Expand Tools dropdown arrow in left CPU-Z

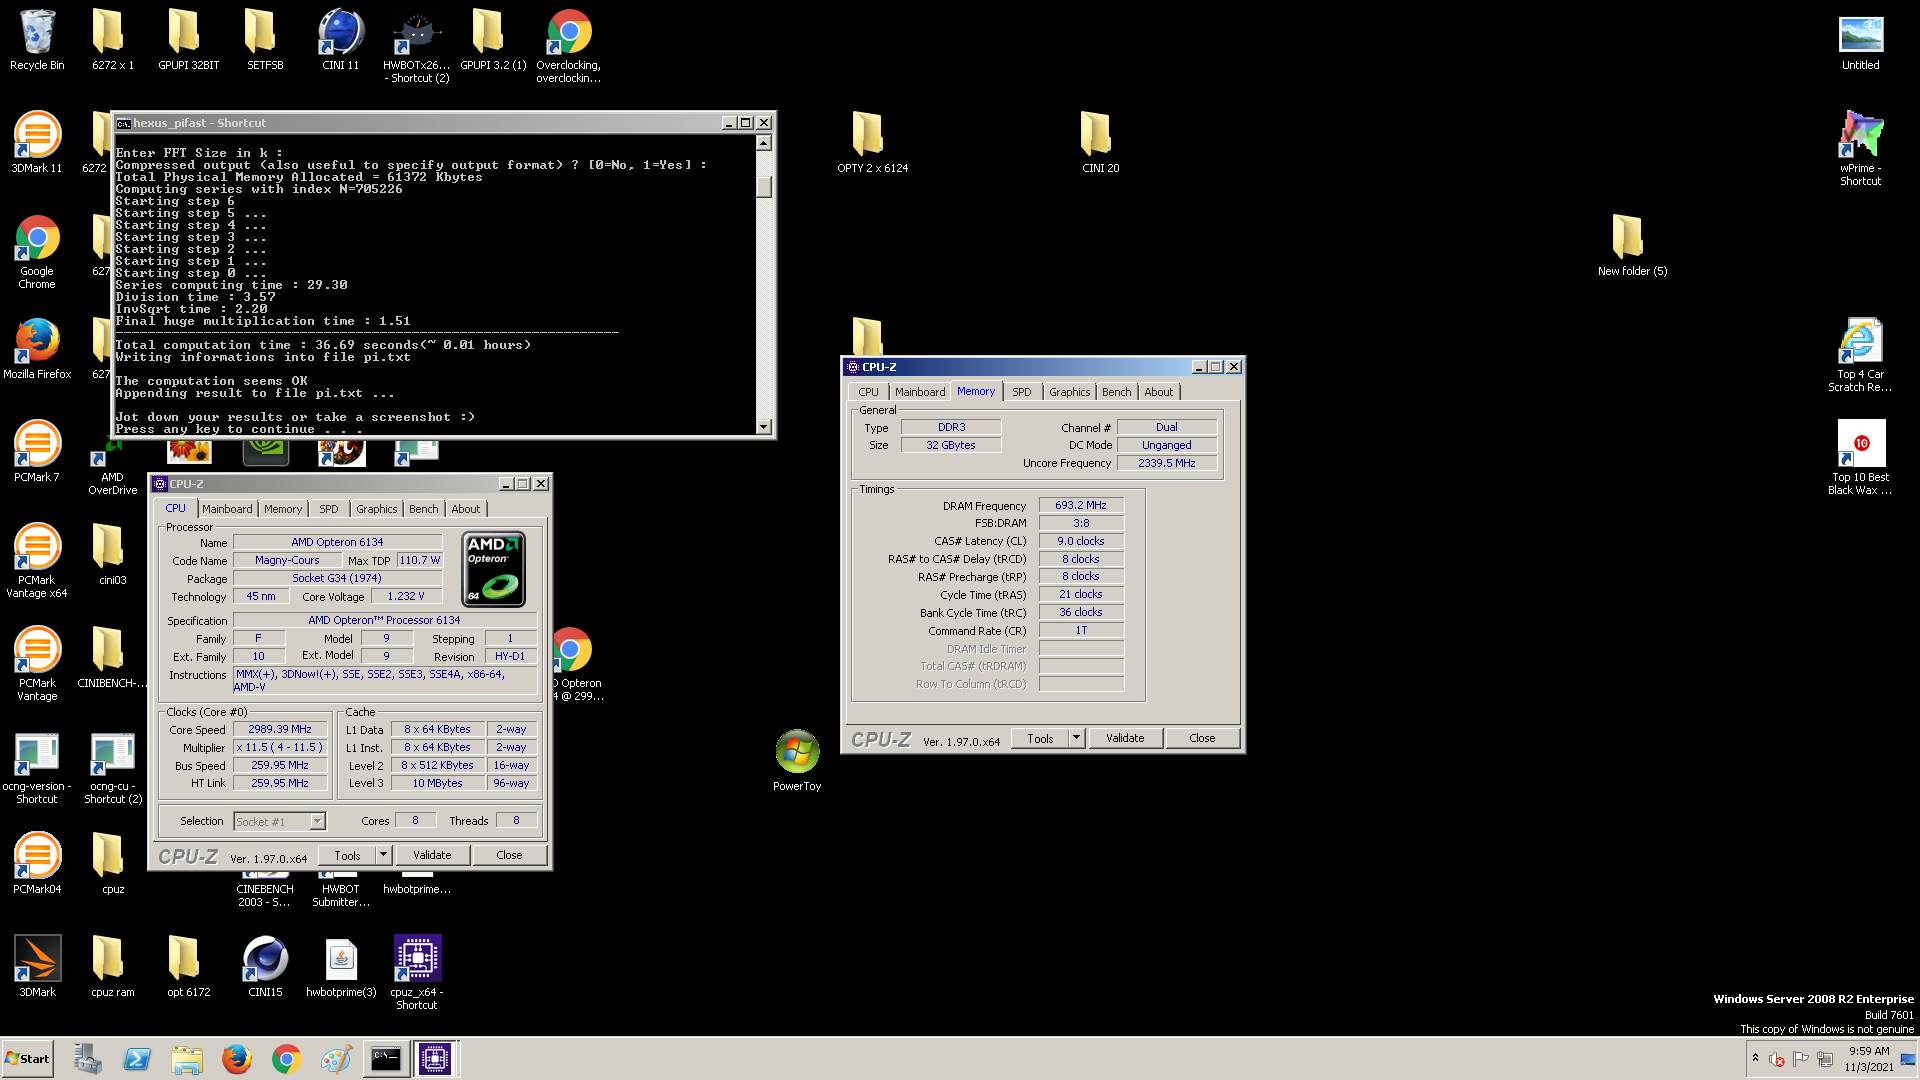point(383,855)
